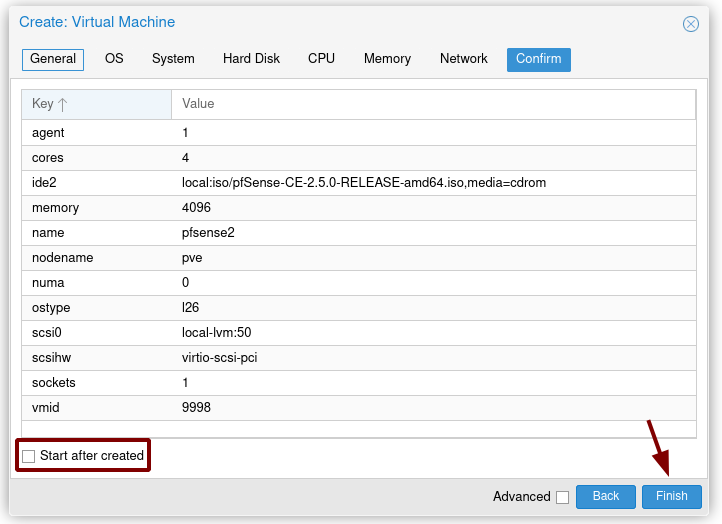
Task: Select the name pfsense2 row
Action: (359, 233)
